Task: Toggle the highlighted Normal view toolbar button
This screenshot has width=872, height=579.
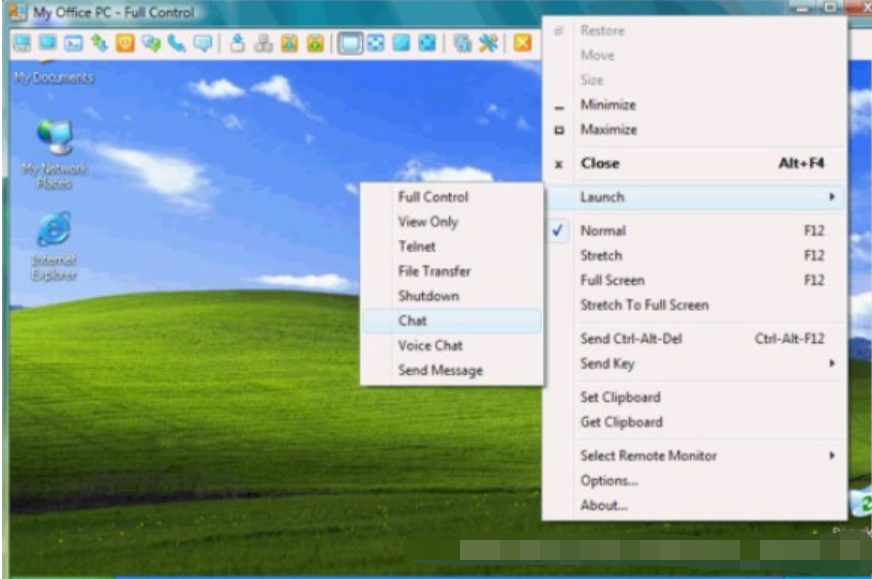Action: 349,43
